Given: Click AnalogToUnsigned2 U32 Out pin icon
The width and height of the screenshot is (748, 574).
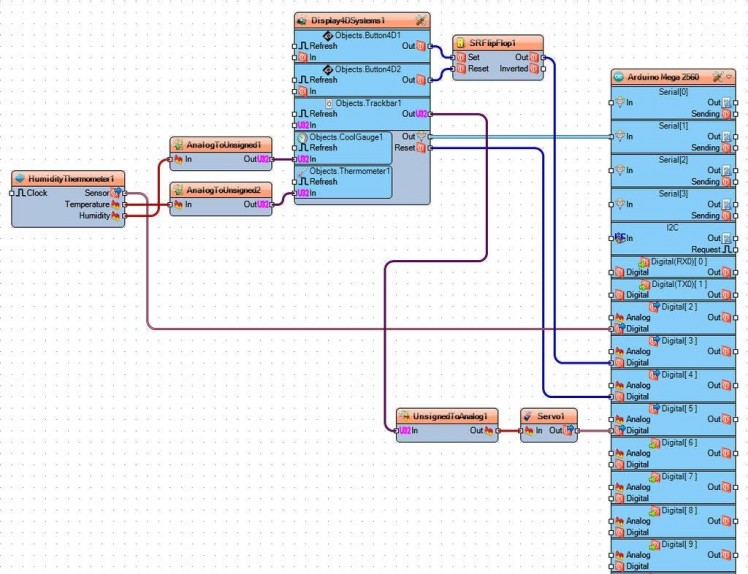Looking at the screenshot, I should 263,204.
